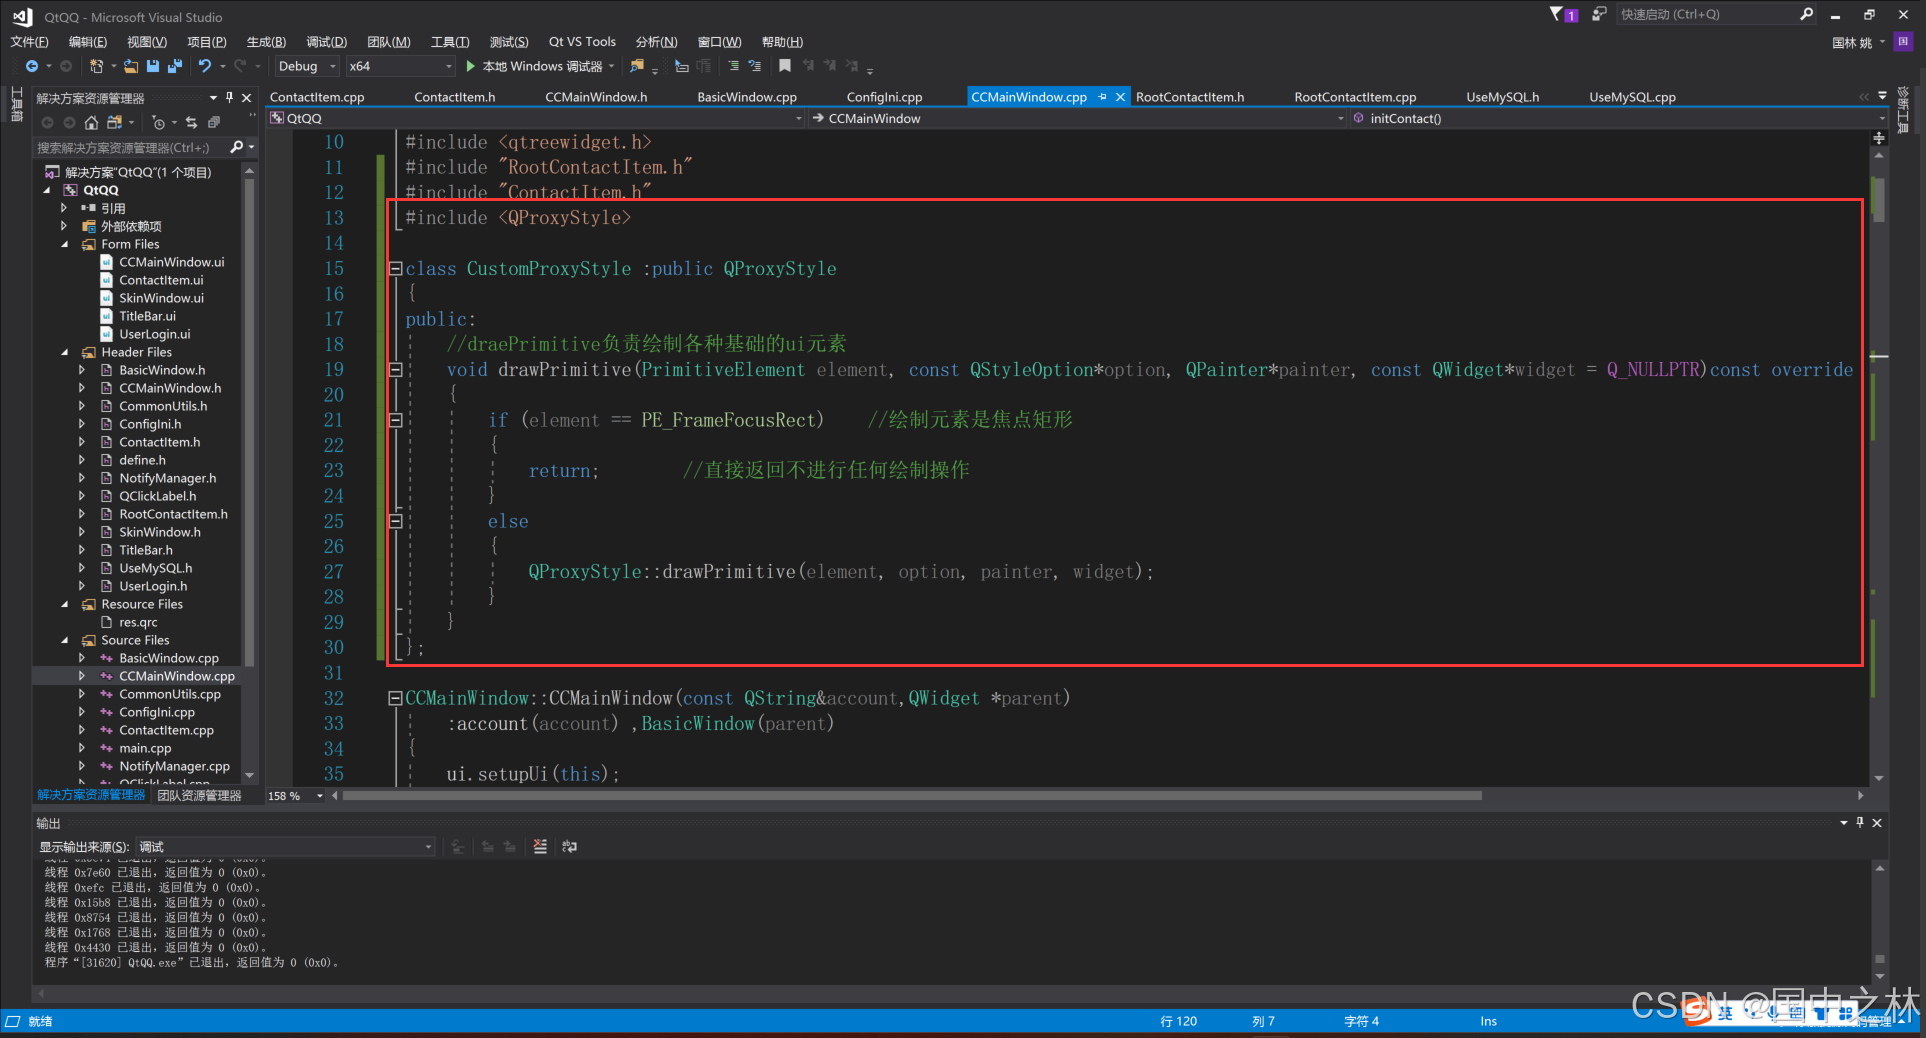
Task: Click the Save All toolbar icon
Action: coord(175,66)
